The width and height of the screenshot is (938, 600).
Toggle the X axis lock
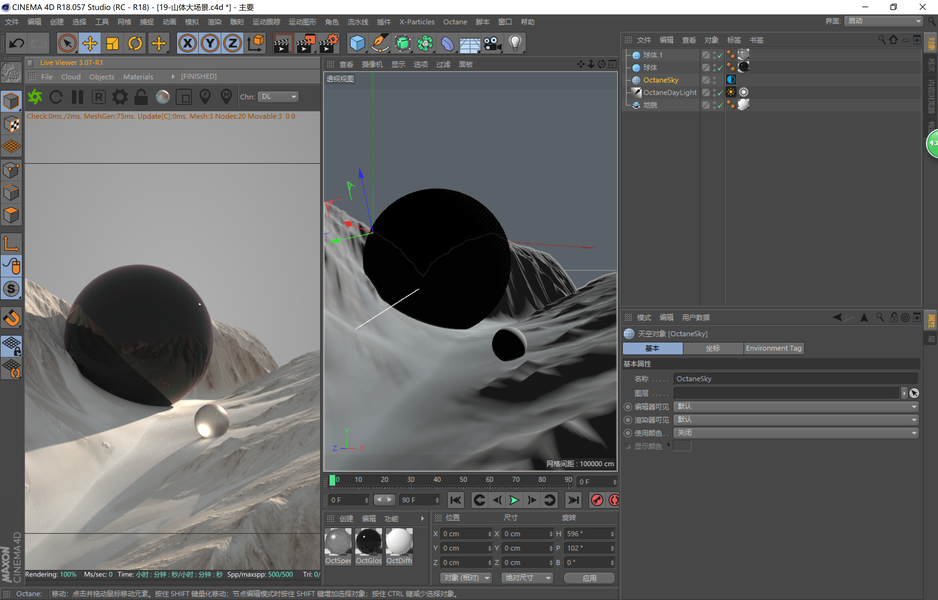[x=187, y=43]
